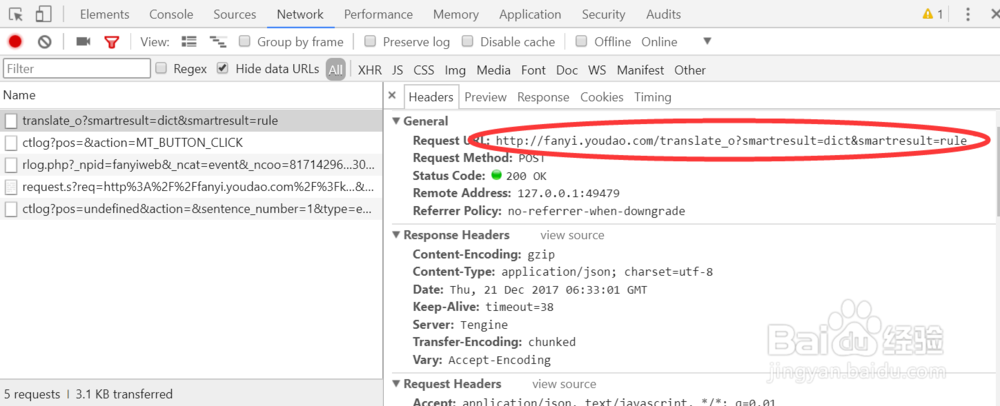Open the Audits tab
The width and height of the screenshot is (1000, 406).
(663, 14)
